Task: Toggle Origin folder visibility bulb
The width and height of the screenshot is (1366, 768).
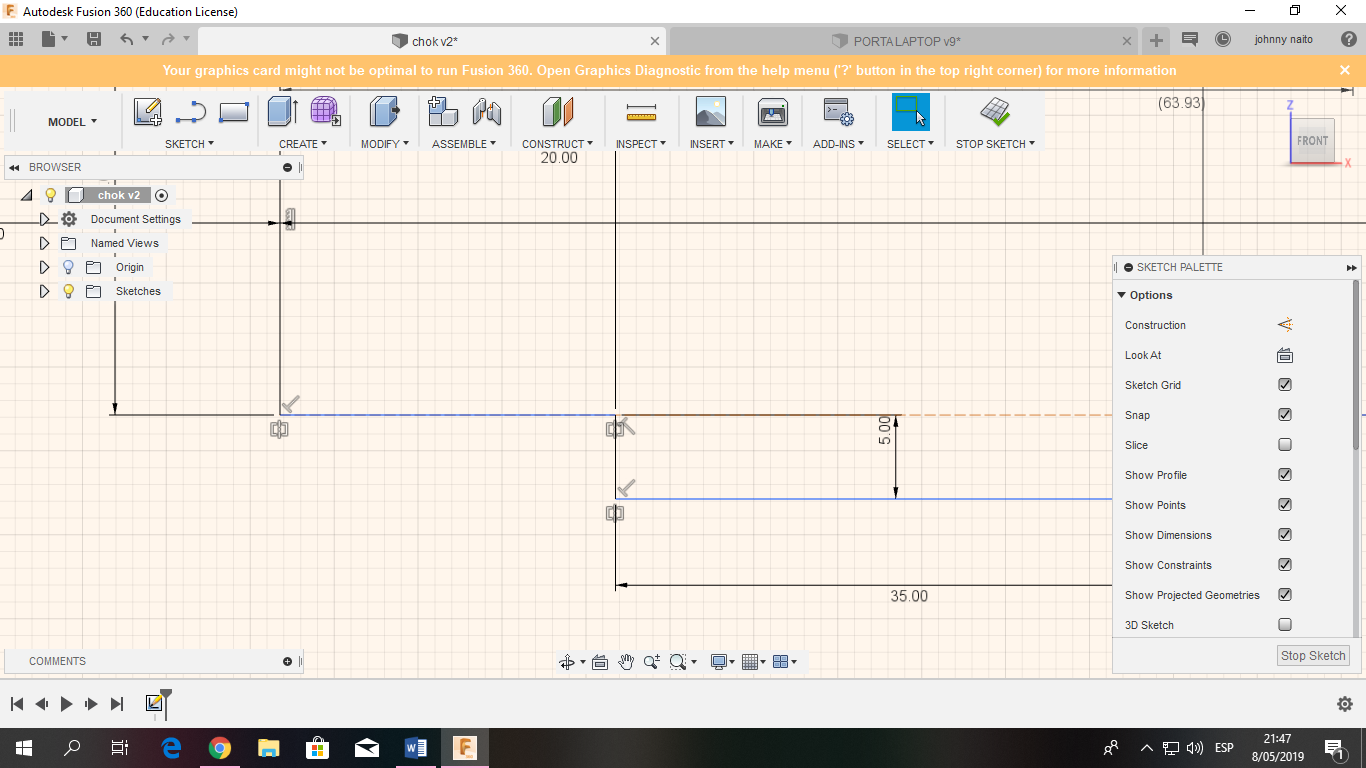Action: coord(68,267)
